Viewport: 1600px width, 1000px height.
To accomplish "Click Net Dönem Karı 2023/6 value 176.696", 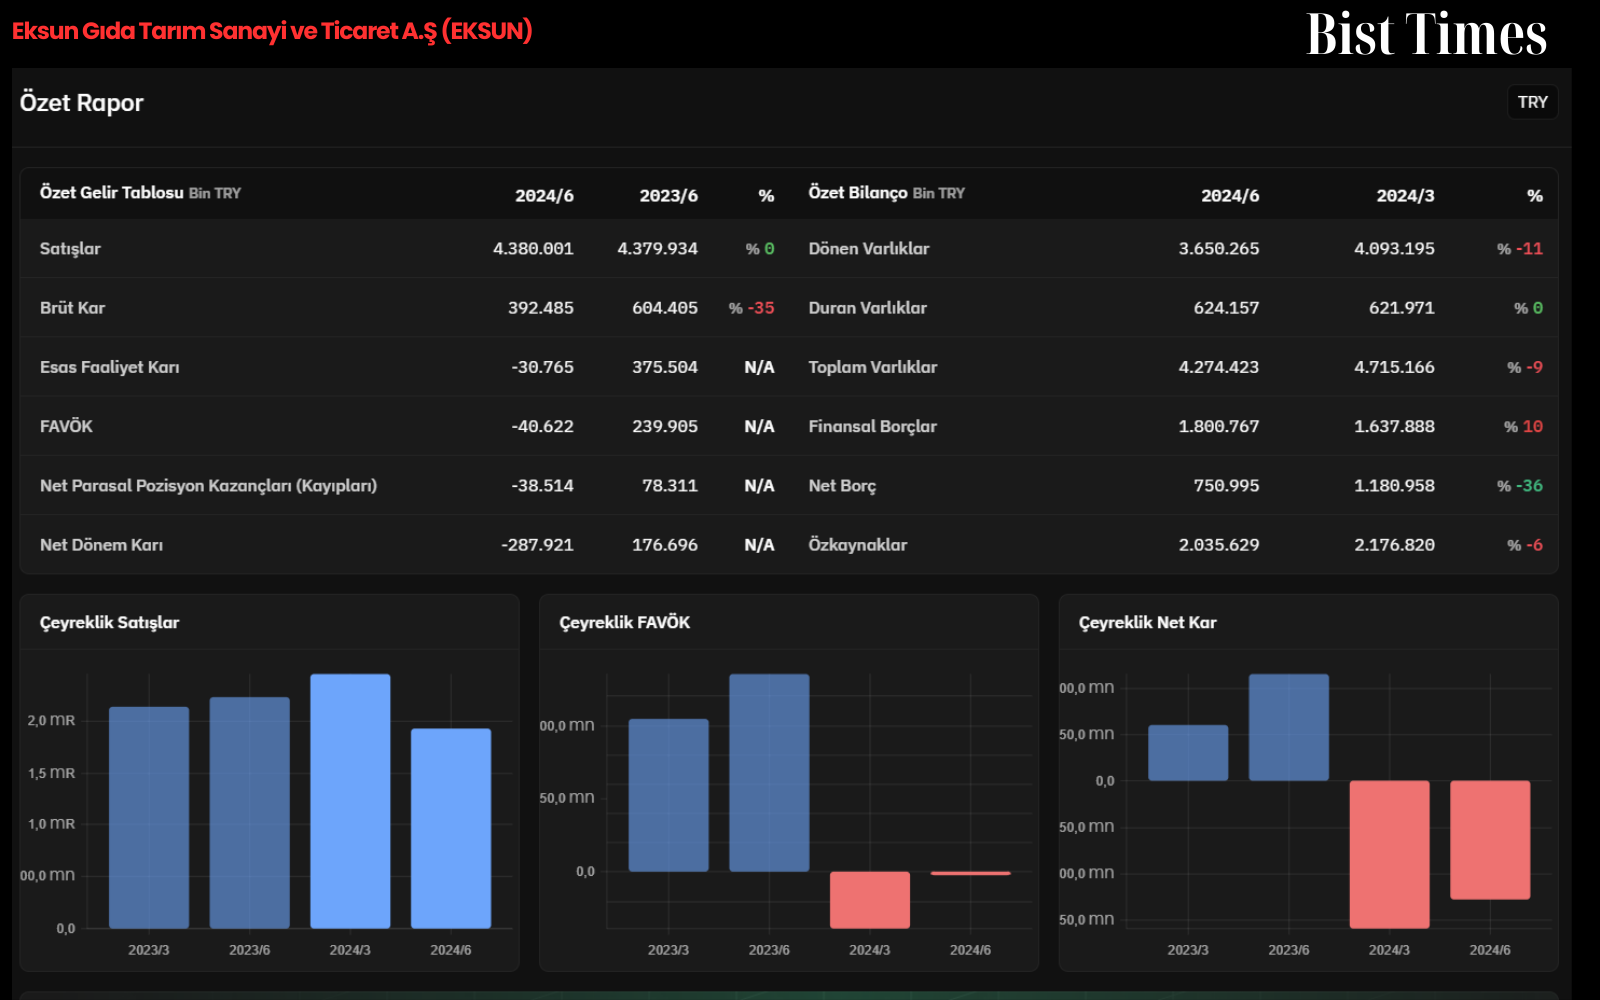I will coord(665,545).
